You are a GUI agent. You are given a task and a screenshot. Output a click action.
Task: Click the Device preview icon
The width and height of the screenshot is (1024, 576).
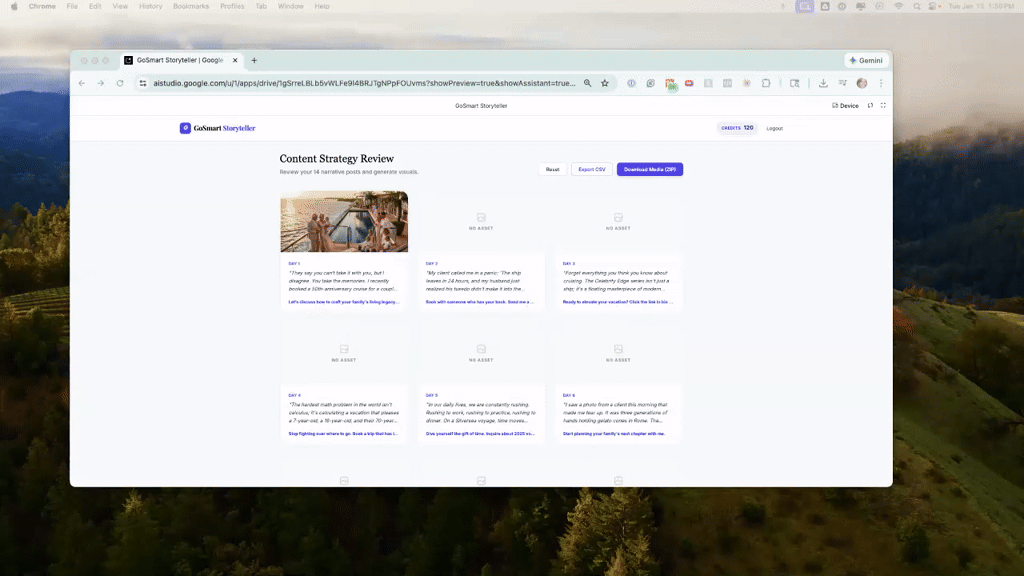843,105
